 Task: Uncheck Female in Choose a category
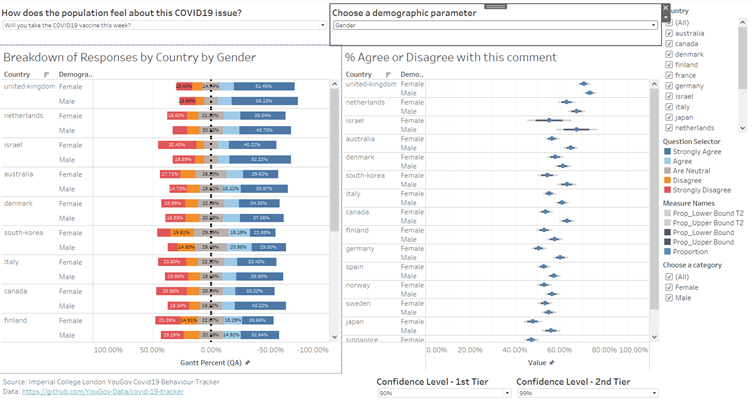pyautogui.click(x=669, y=286)
